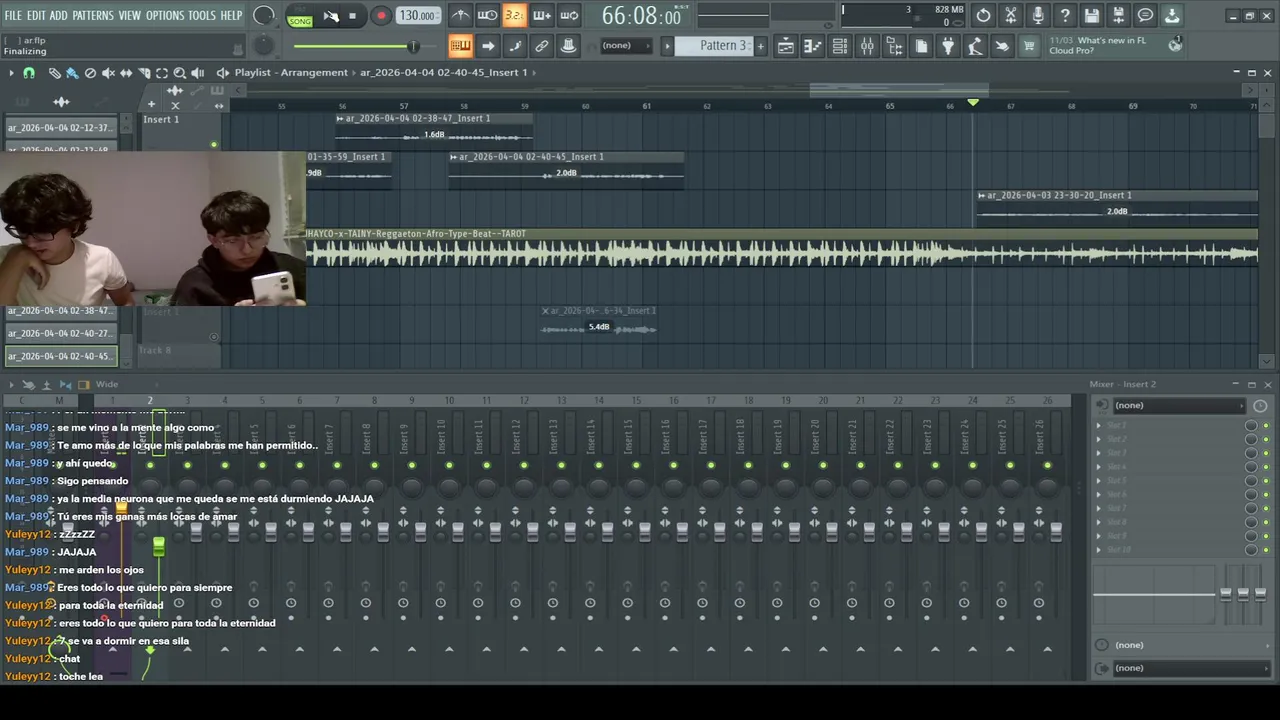Stop playback with the stop button
1280x720 pixels.
point(352,16)
